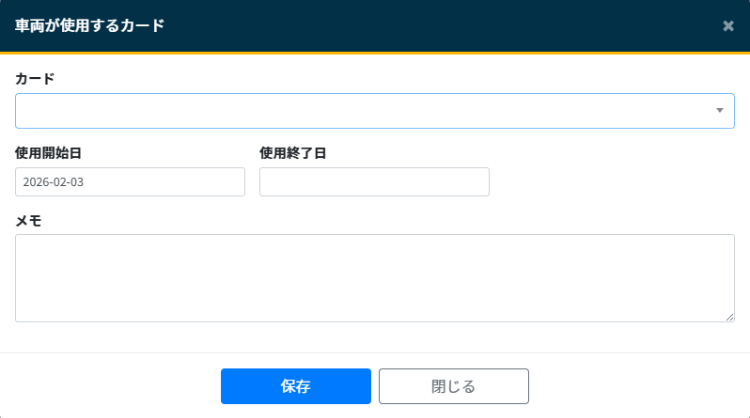Click inside the メモ text area
Image resolution: width=750 pixels, height=418 pixels.
[x=374, y=278]
